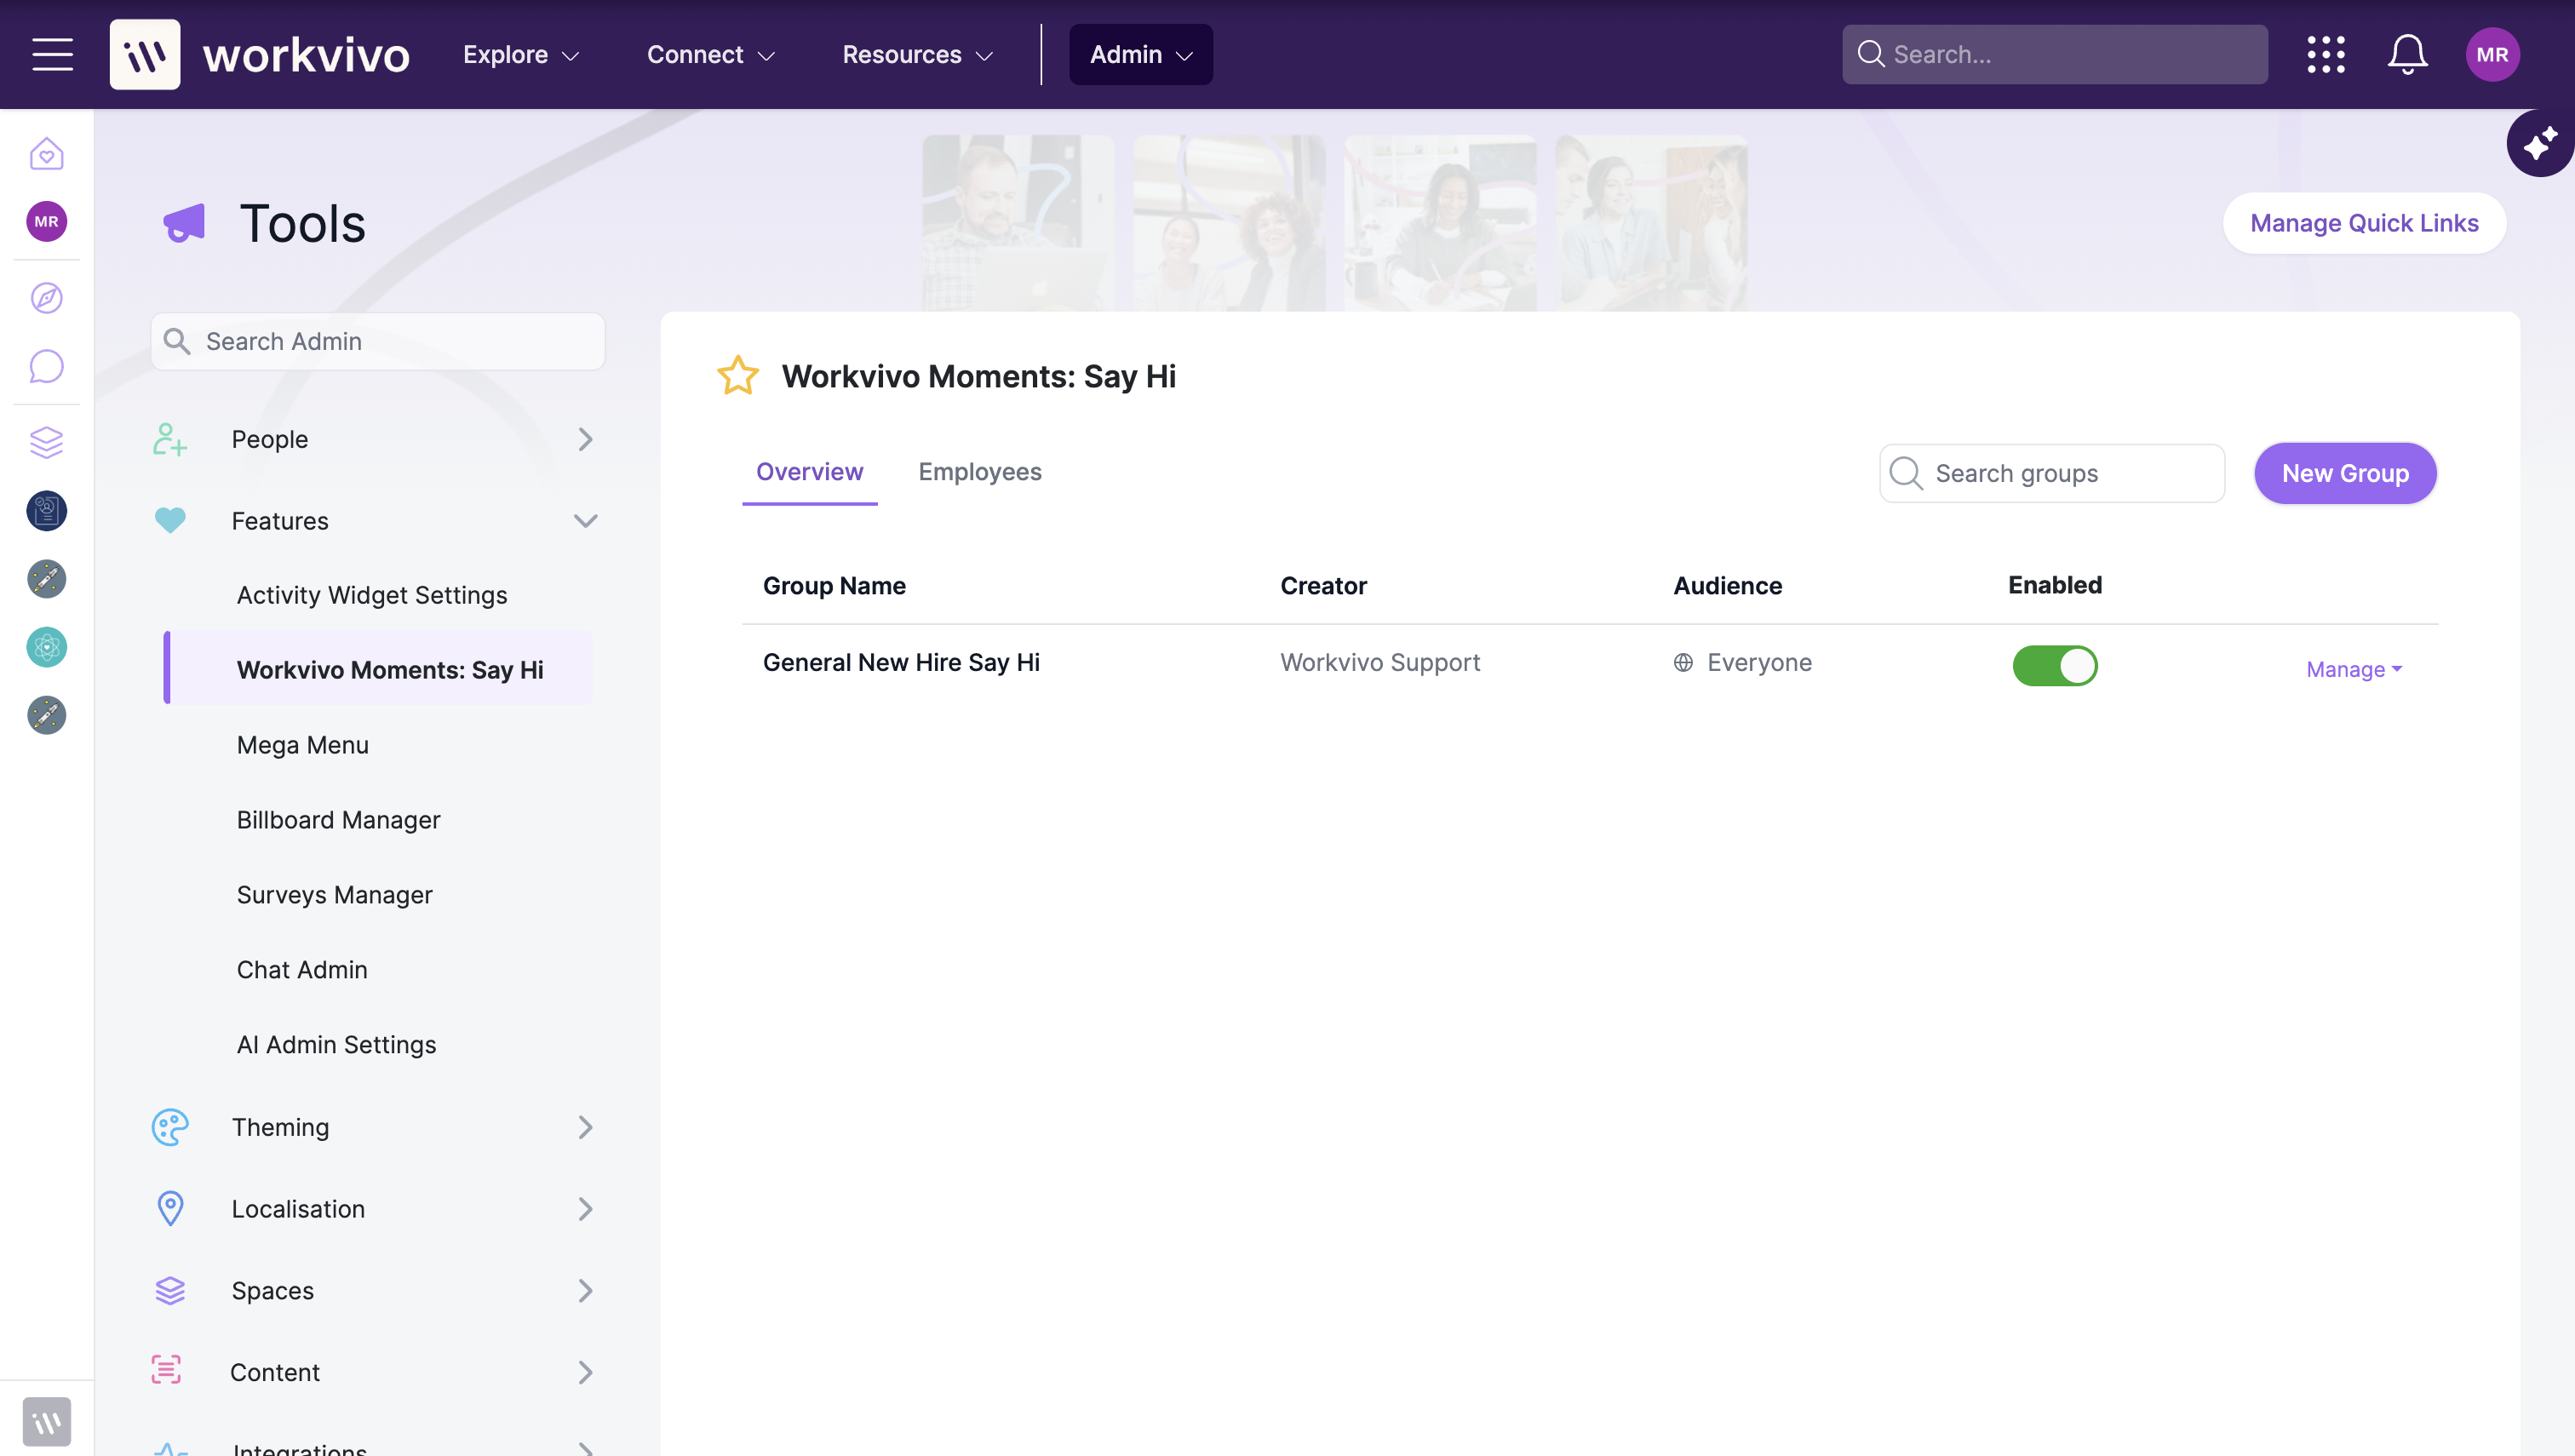Open the apps grid icon
Image resolution: width=2575 pixels, height=1456 pixels.
click(2325, 54)
